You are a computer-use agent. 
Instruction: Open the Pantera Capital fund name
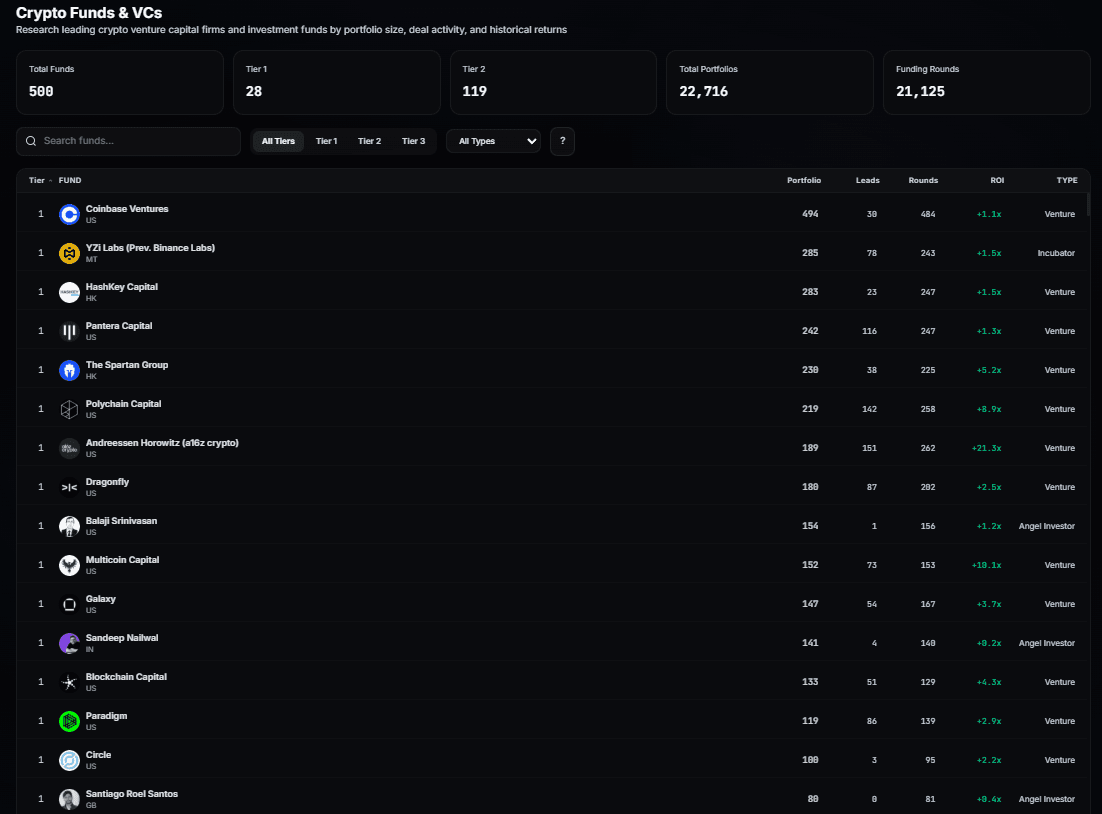pyautogui.click(x=119, y=325)
